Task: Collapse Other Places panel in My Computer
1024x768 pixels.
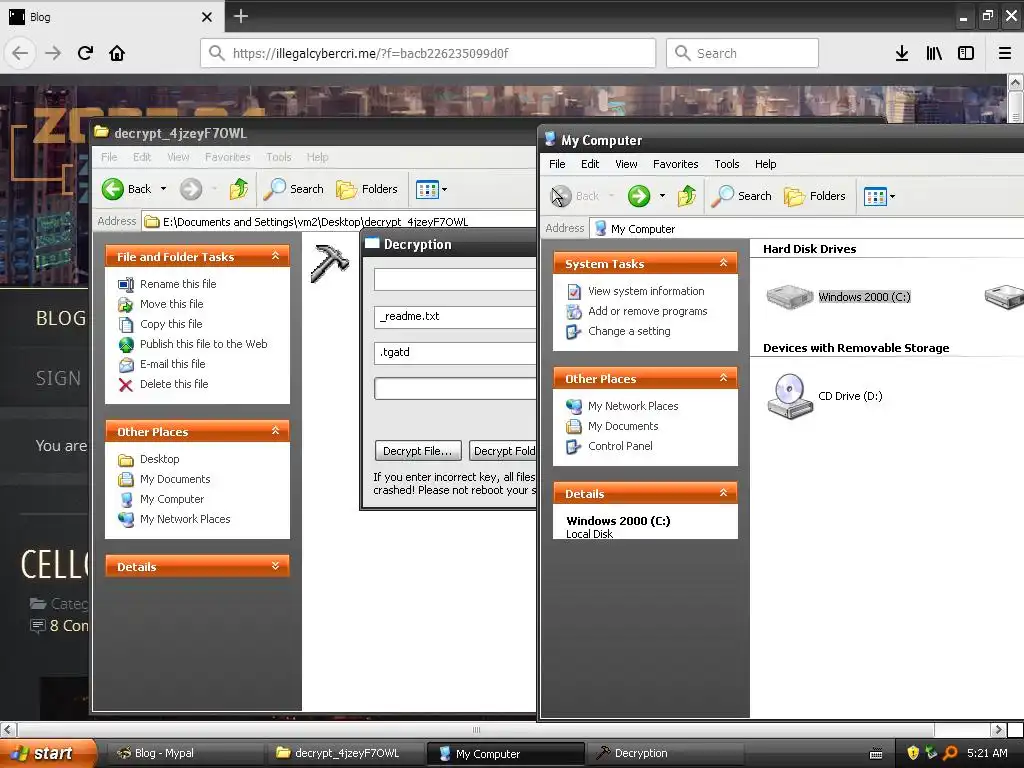Action: coord(724,378)
